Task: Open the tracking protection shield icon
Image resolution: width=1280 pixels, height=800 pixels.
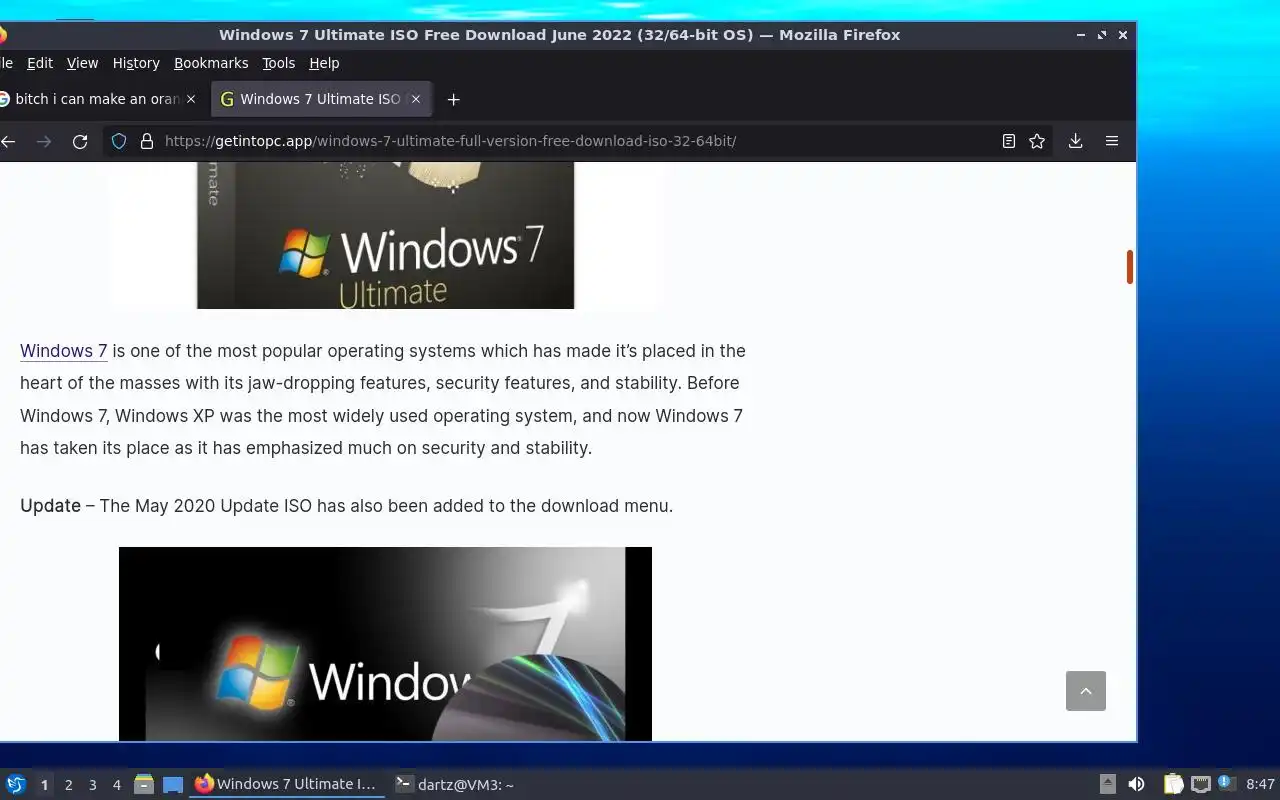Action: click(x=119, y=141)
